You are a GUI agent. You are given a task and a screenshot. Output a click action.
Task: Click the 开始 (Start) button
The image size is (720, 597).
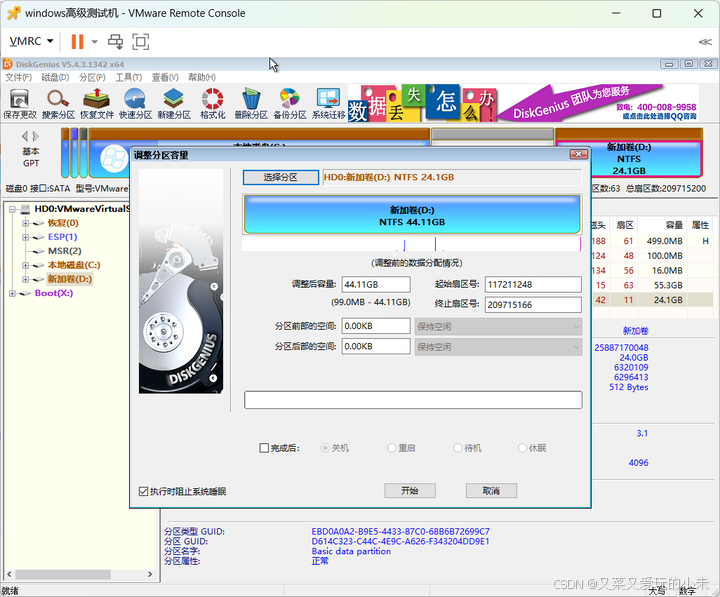click(410, 490)
